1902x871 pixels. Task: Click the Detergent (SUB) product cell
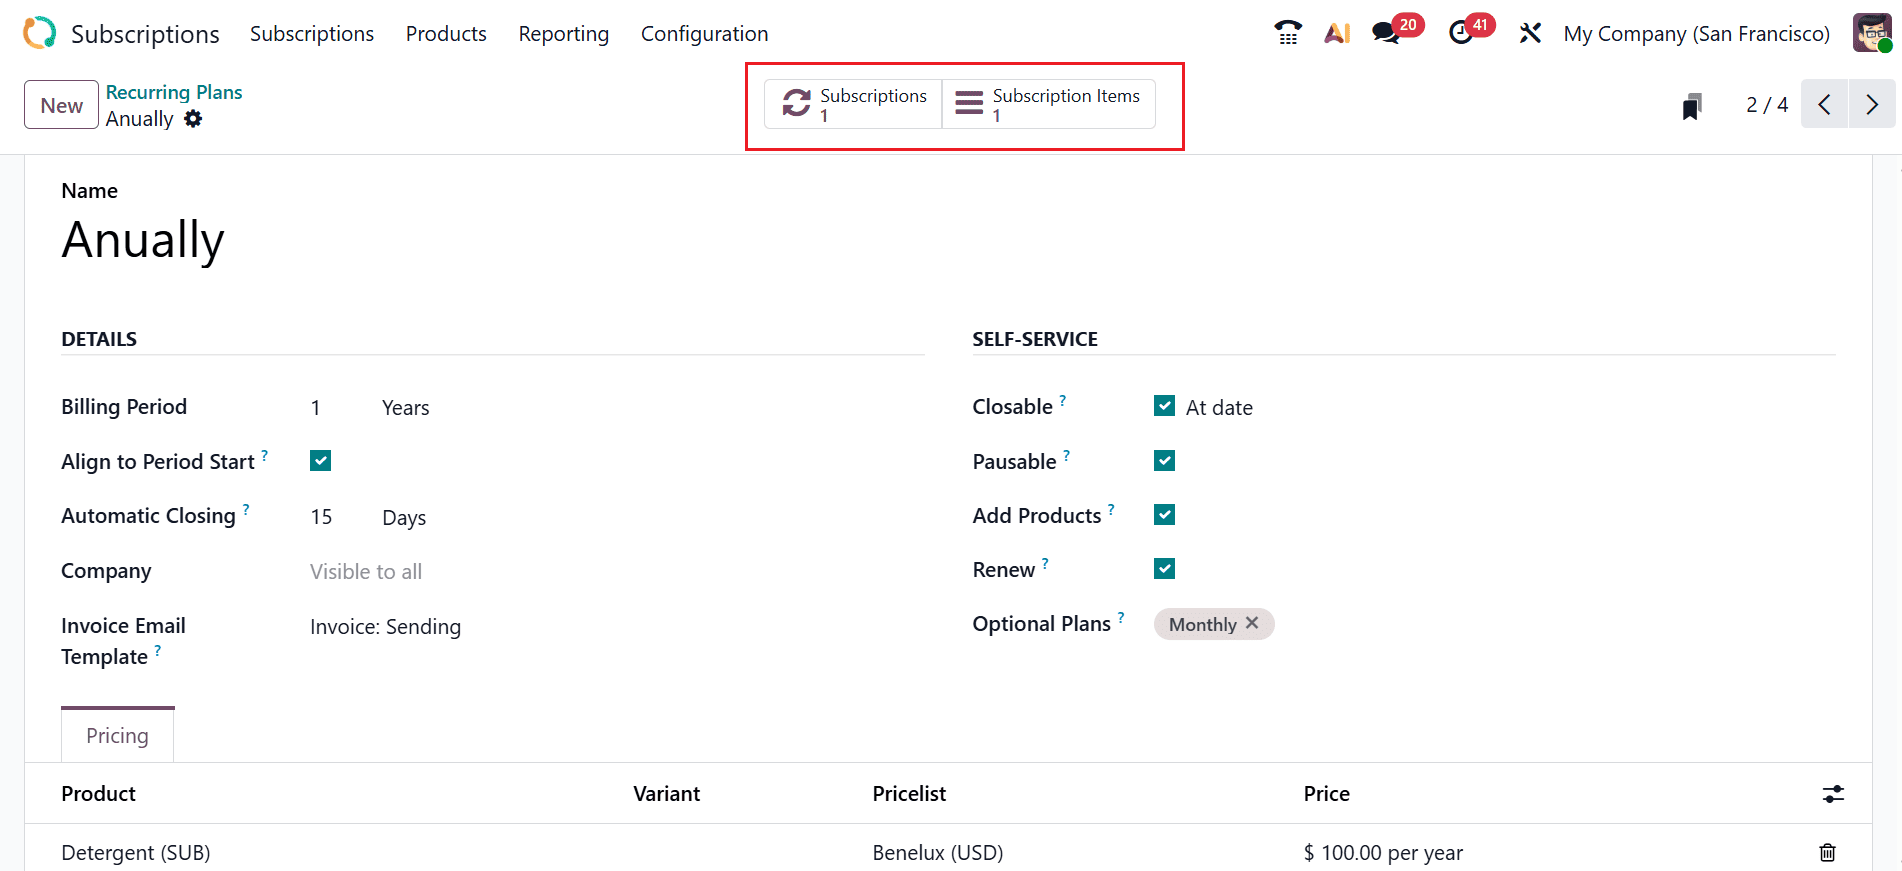coord(136,853)
